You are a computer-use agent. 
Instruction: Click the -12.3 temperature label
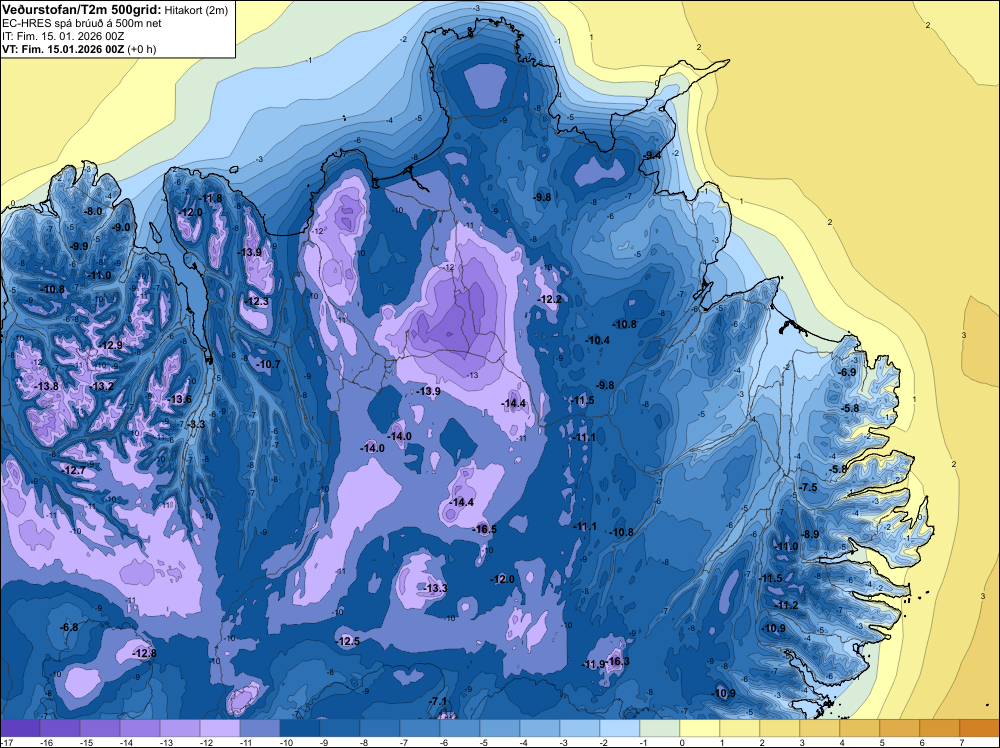[257, 302]
